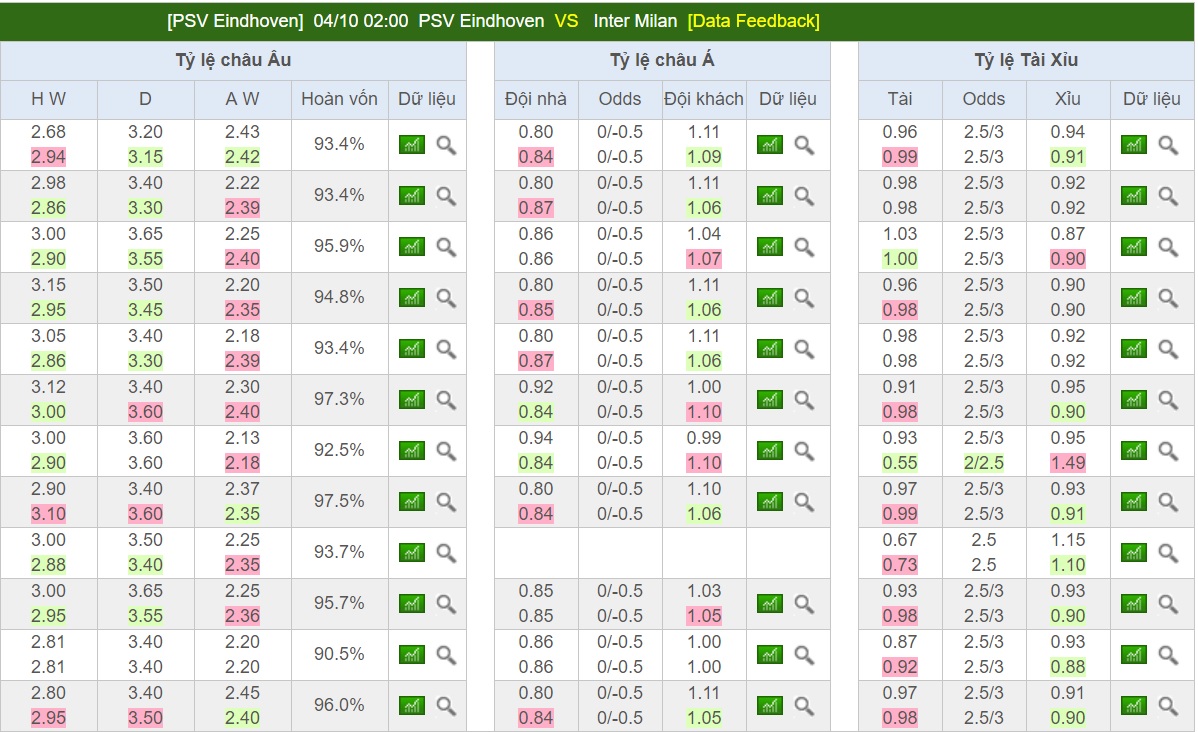Open chart icon in the 97.3% payout row
The width and height of the screenshot is (1198, 732).
click(x=412, y=400)
